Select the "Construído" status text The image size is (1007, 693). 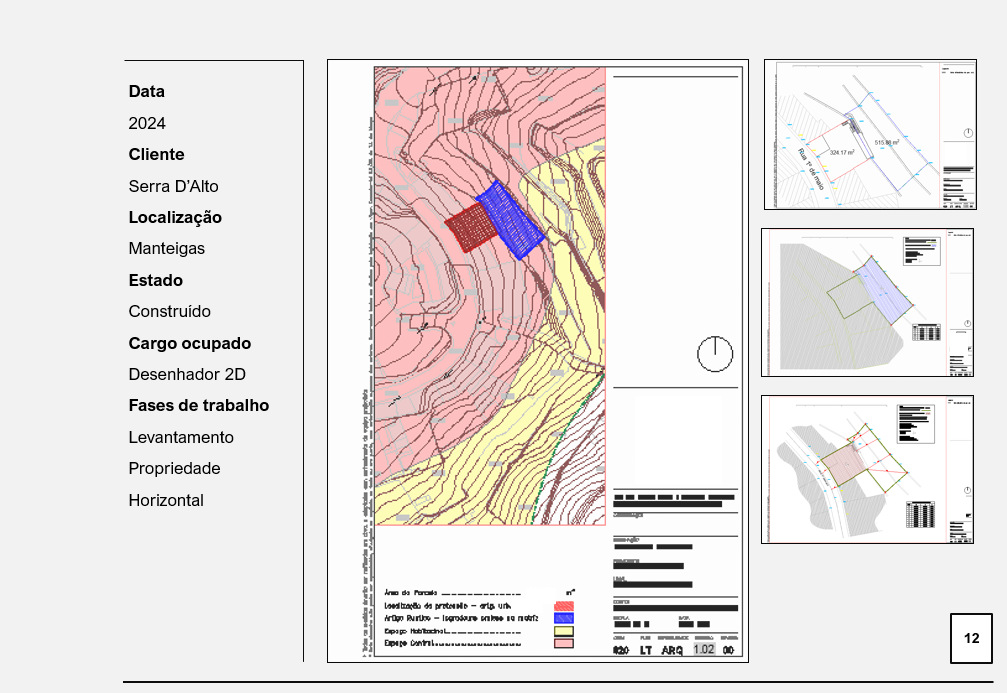[x=170, y=311]
